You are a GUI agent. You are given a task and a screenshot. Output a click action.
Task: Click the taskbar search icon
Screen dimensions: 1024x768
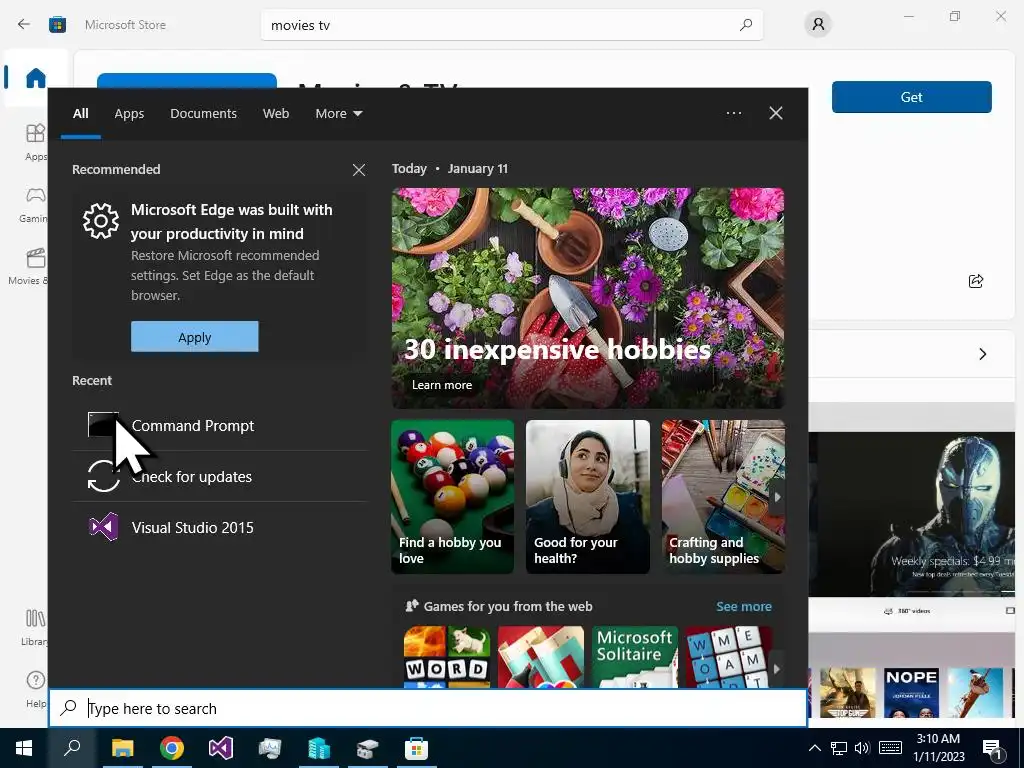pyautogui.click(x=72, y=748)
